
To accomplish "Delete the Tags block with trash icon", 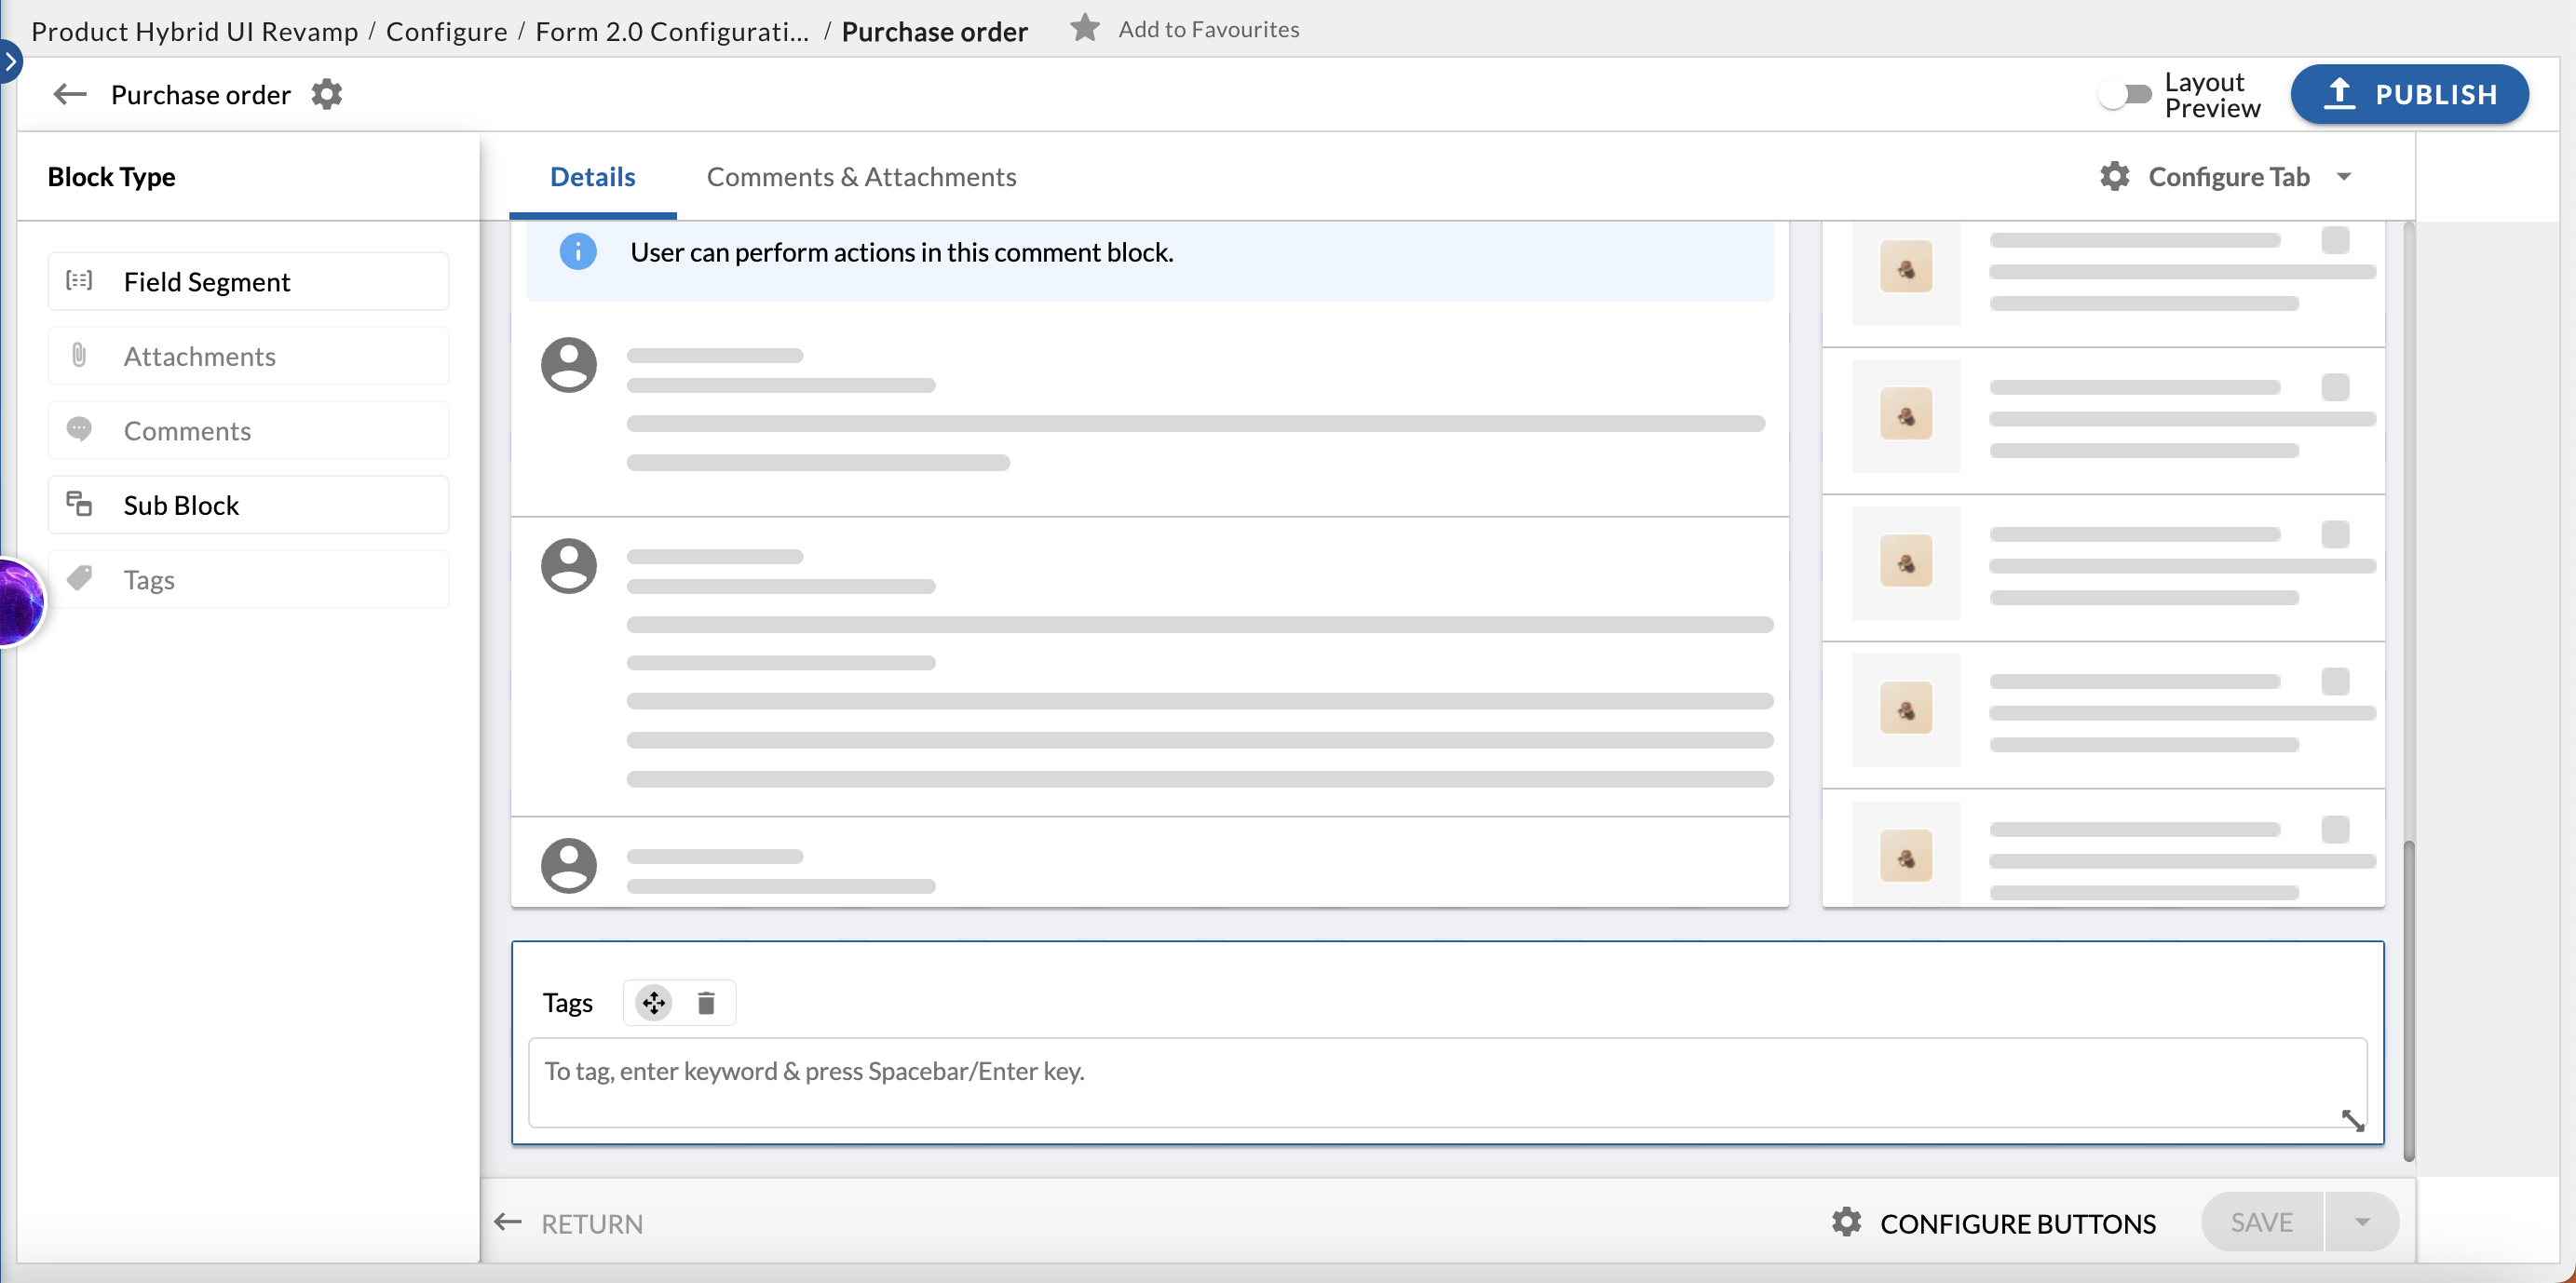I will point(706,1002).
